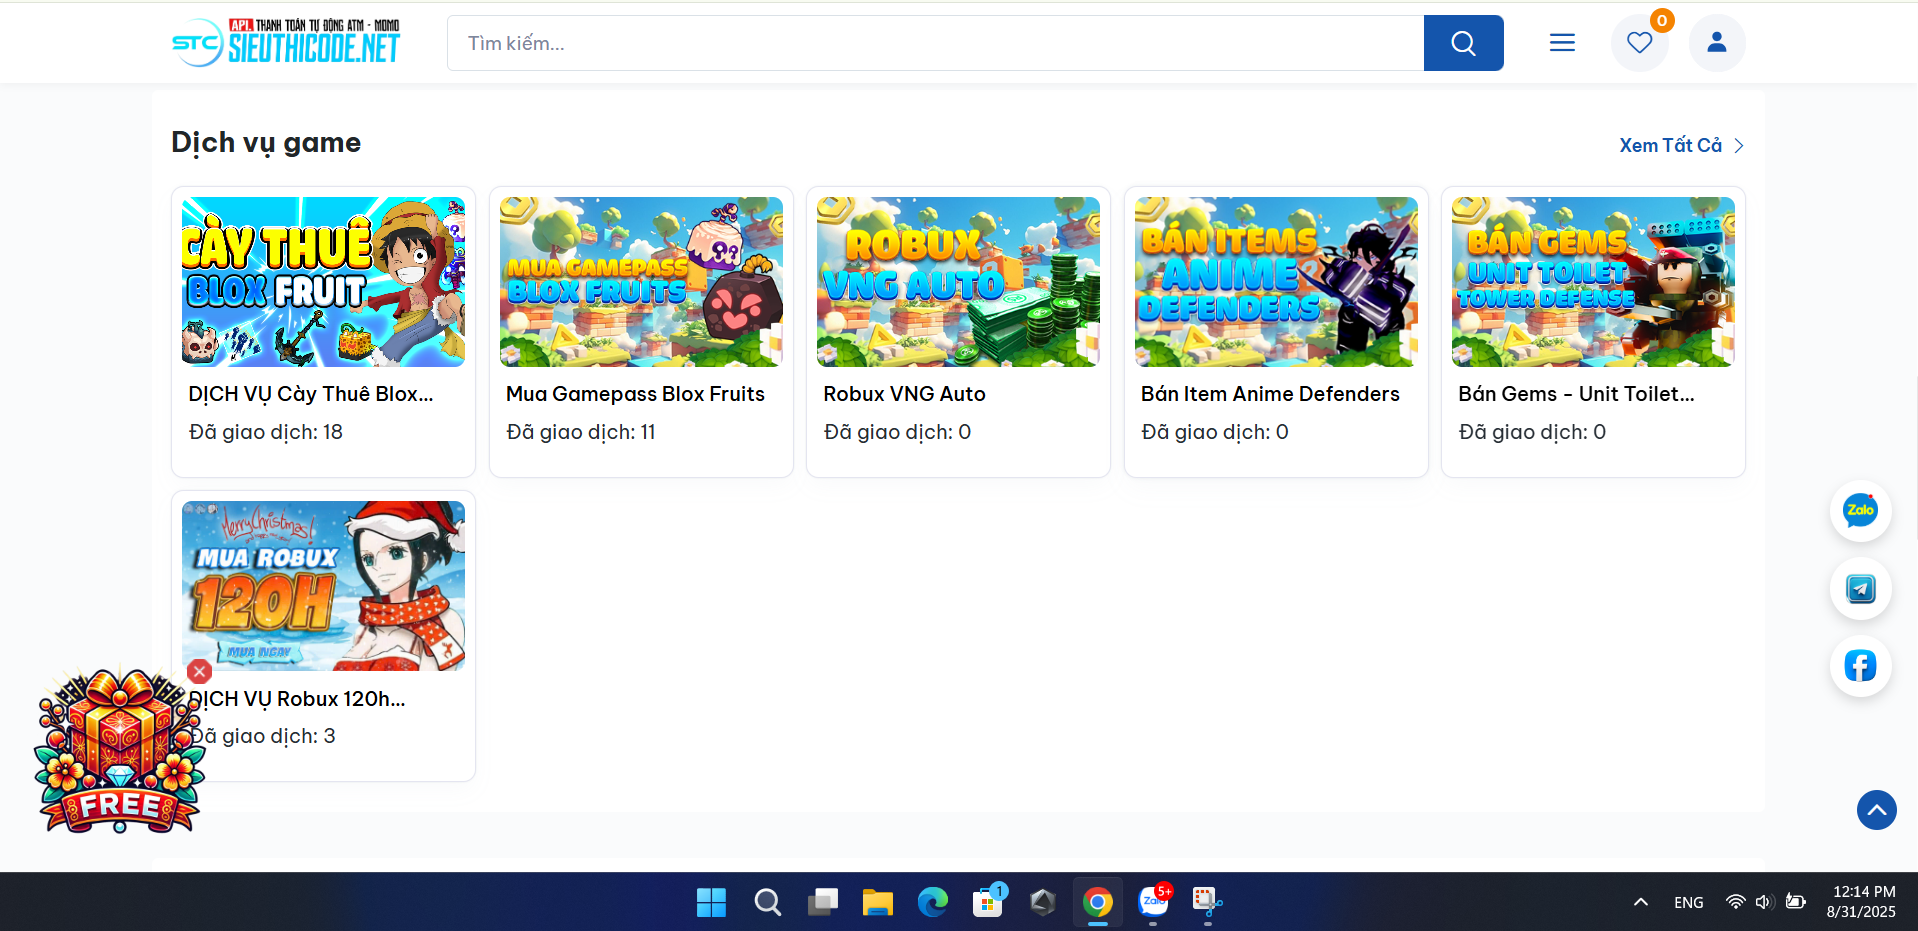Click text Đã giao dịch: 3
This screenshot has width=1918, height=931.
[262, 736]
